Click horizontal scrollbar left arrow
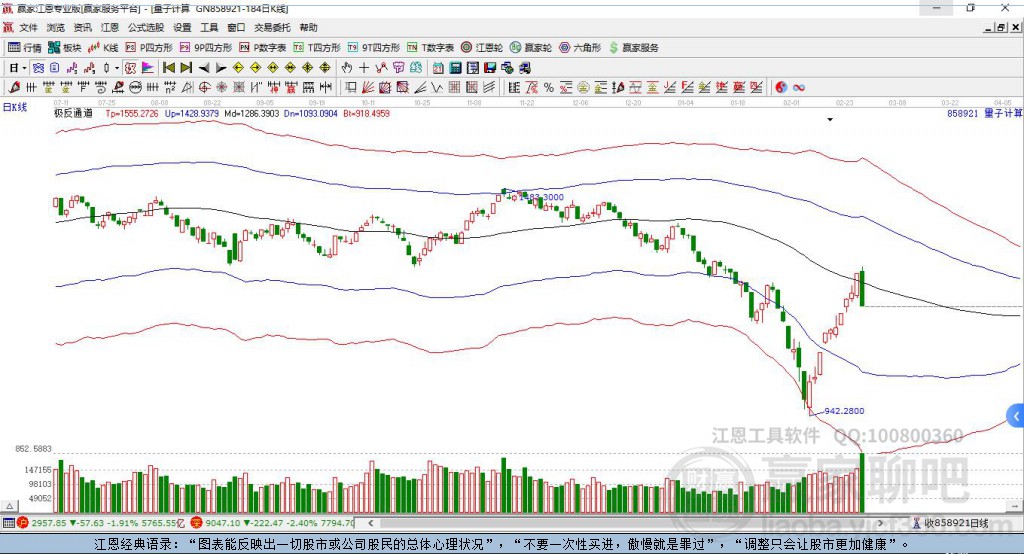Viewport: 1024px width, 554px height. (x=371, y=523)
